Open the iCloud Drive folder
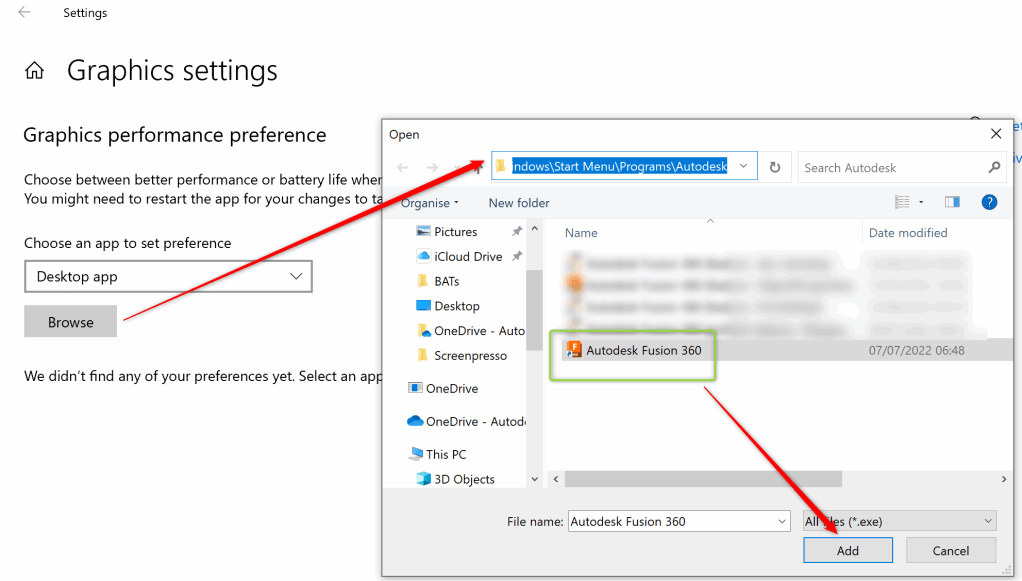The height and width of the screenshot is (581, 1022). click(468, 256)
